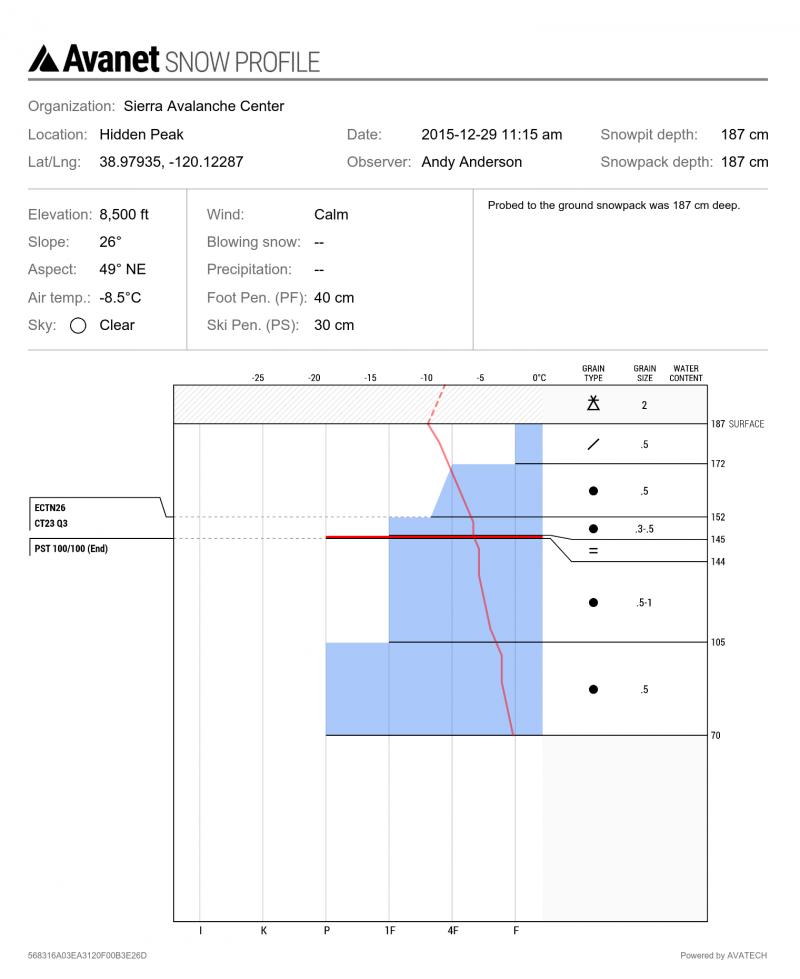The width and height of the screenshot is (800, 979).
Task: Click the Powered by AVATECH text
Action: tap(723, 955)
